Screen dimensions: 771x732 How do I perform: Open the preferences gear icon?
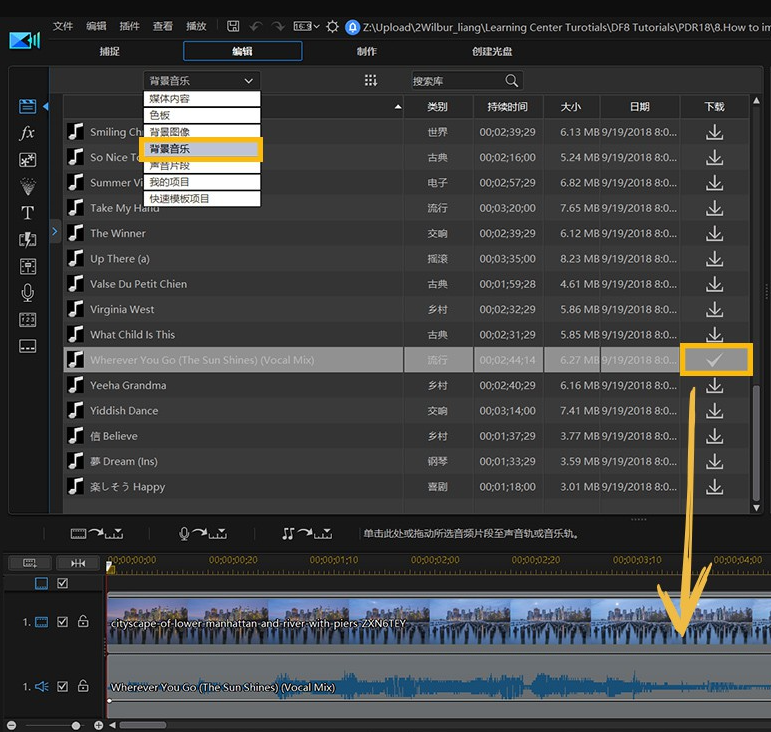coord(332,27)
